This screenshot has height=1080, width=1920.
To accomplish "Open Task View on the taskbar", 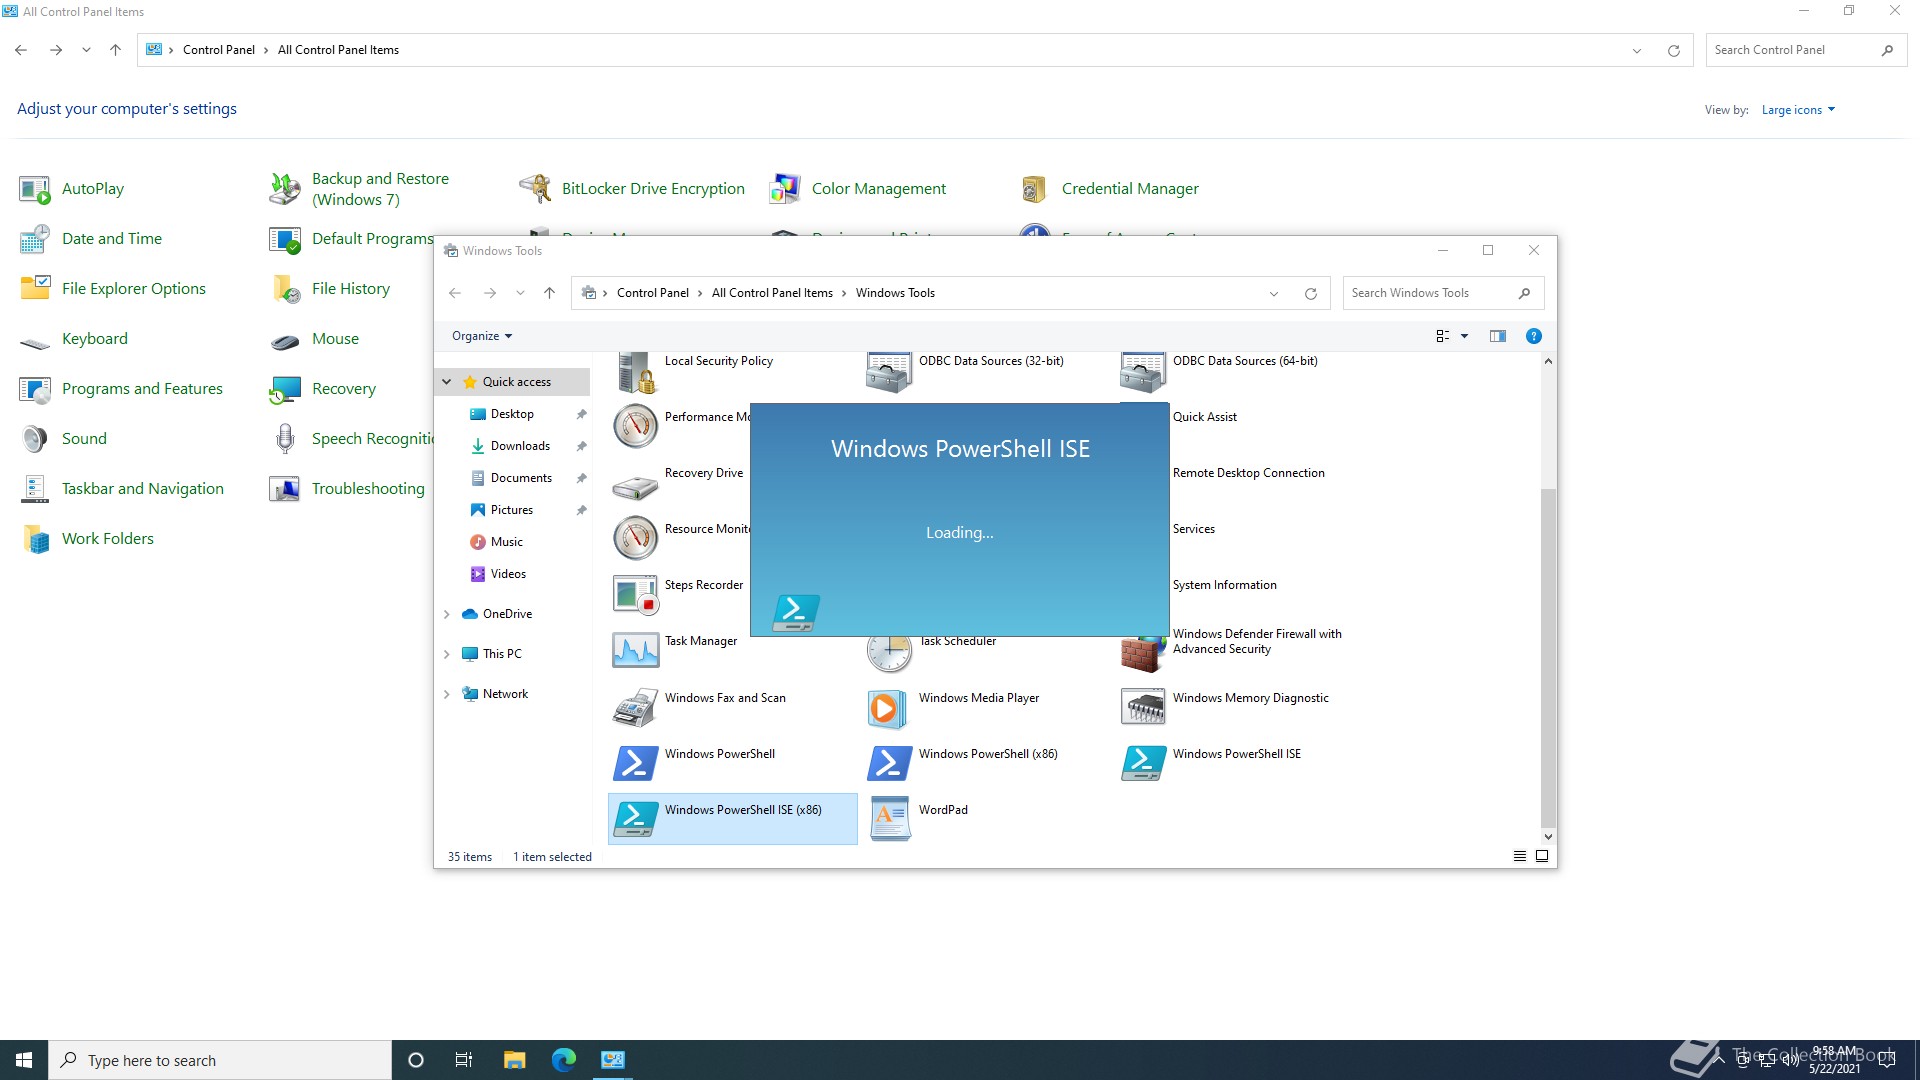I will coord(463,1060).
